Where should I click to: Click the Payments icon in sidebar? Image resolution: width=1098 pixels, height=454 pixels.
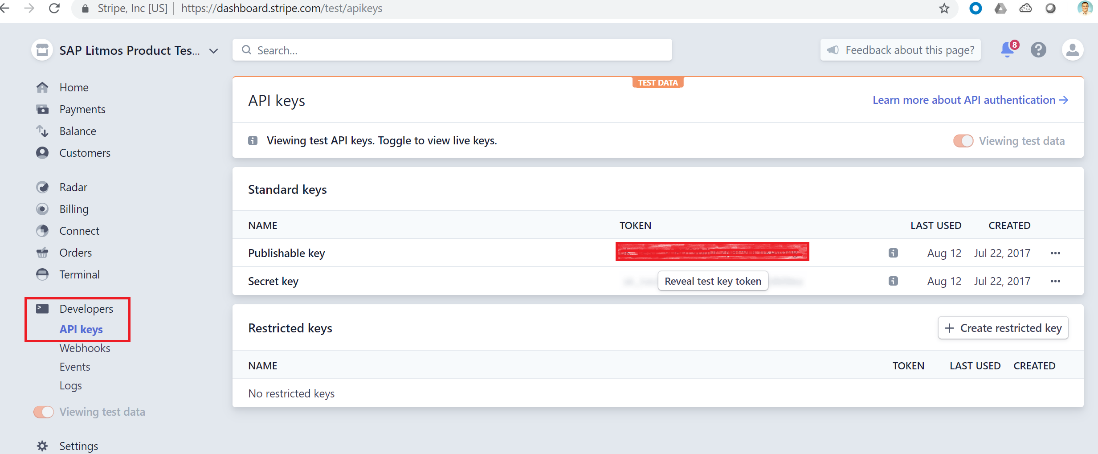point(43,109)
